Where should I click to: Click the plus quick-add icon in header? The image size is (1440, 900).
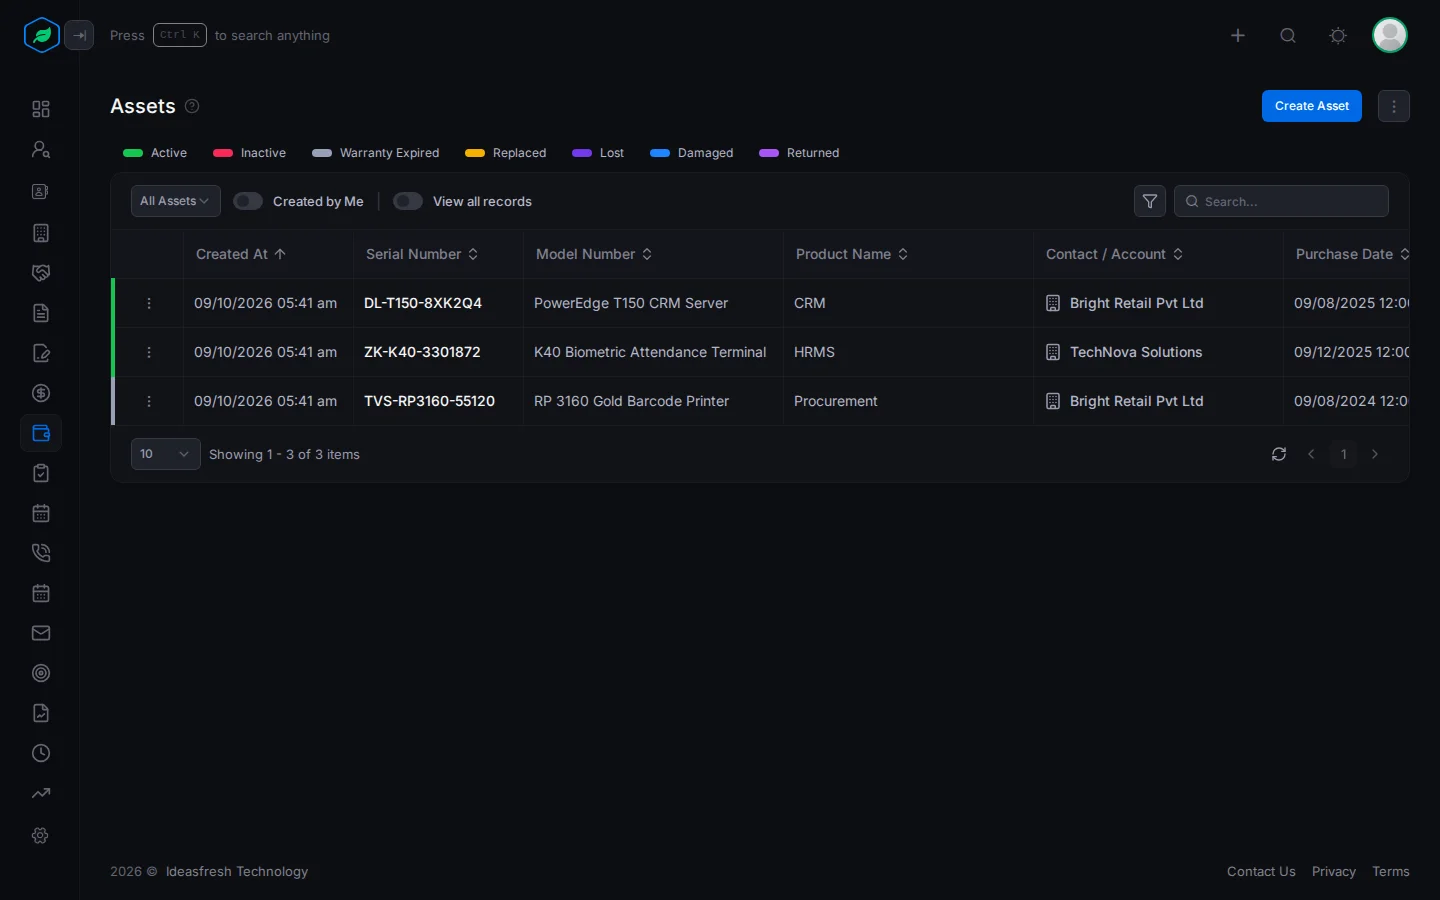point(1238,35)
